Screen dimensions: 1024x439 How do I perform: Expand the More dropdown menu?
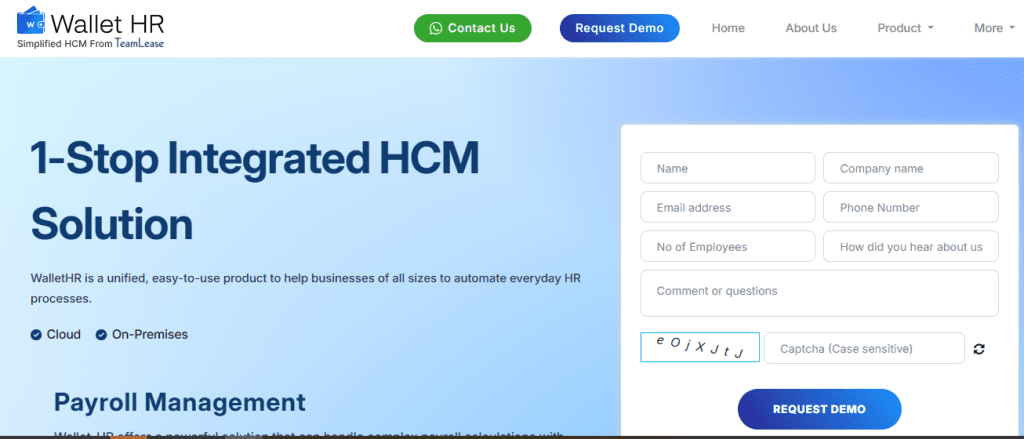[x=994, y=28]
